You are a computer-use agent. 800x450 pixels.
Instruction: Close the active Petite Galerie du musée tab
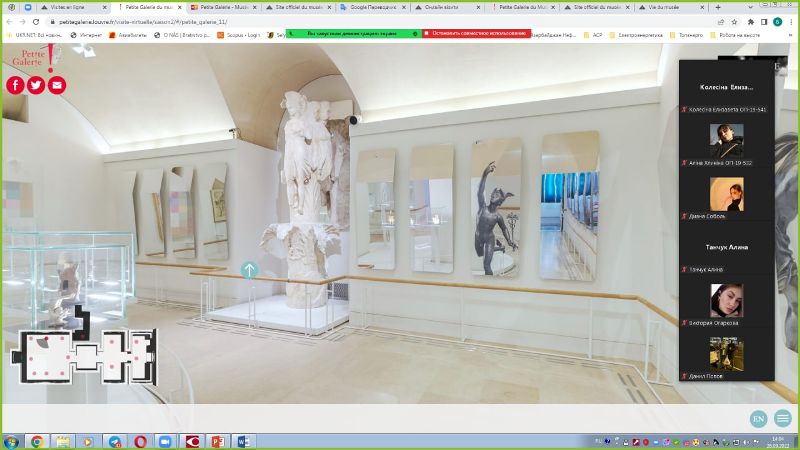click(x=180, y=8)
